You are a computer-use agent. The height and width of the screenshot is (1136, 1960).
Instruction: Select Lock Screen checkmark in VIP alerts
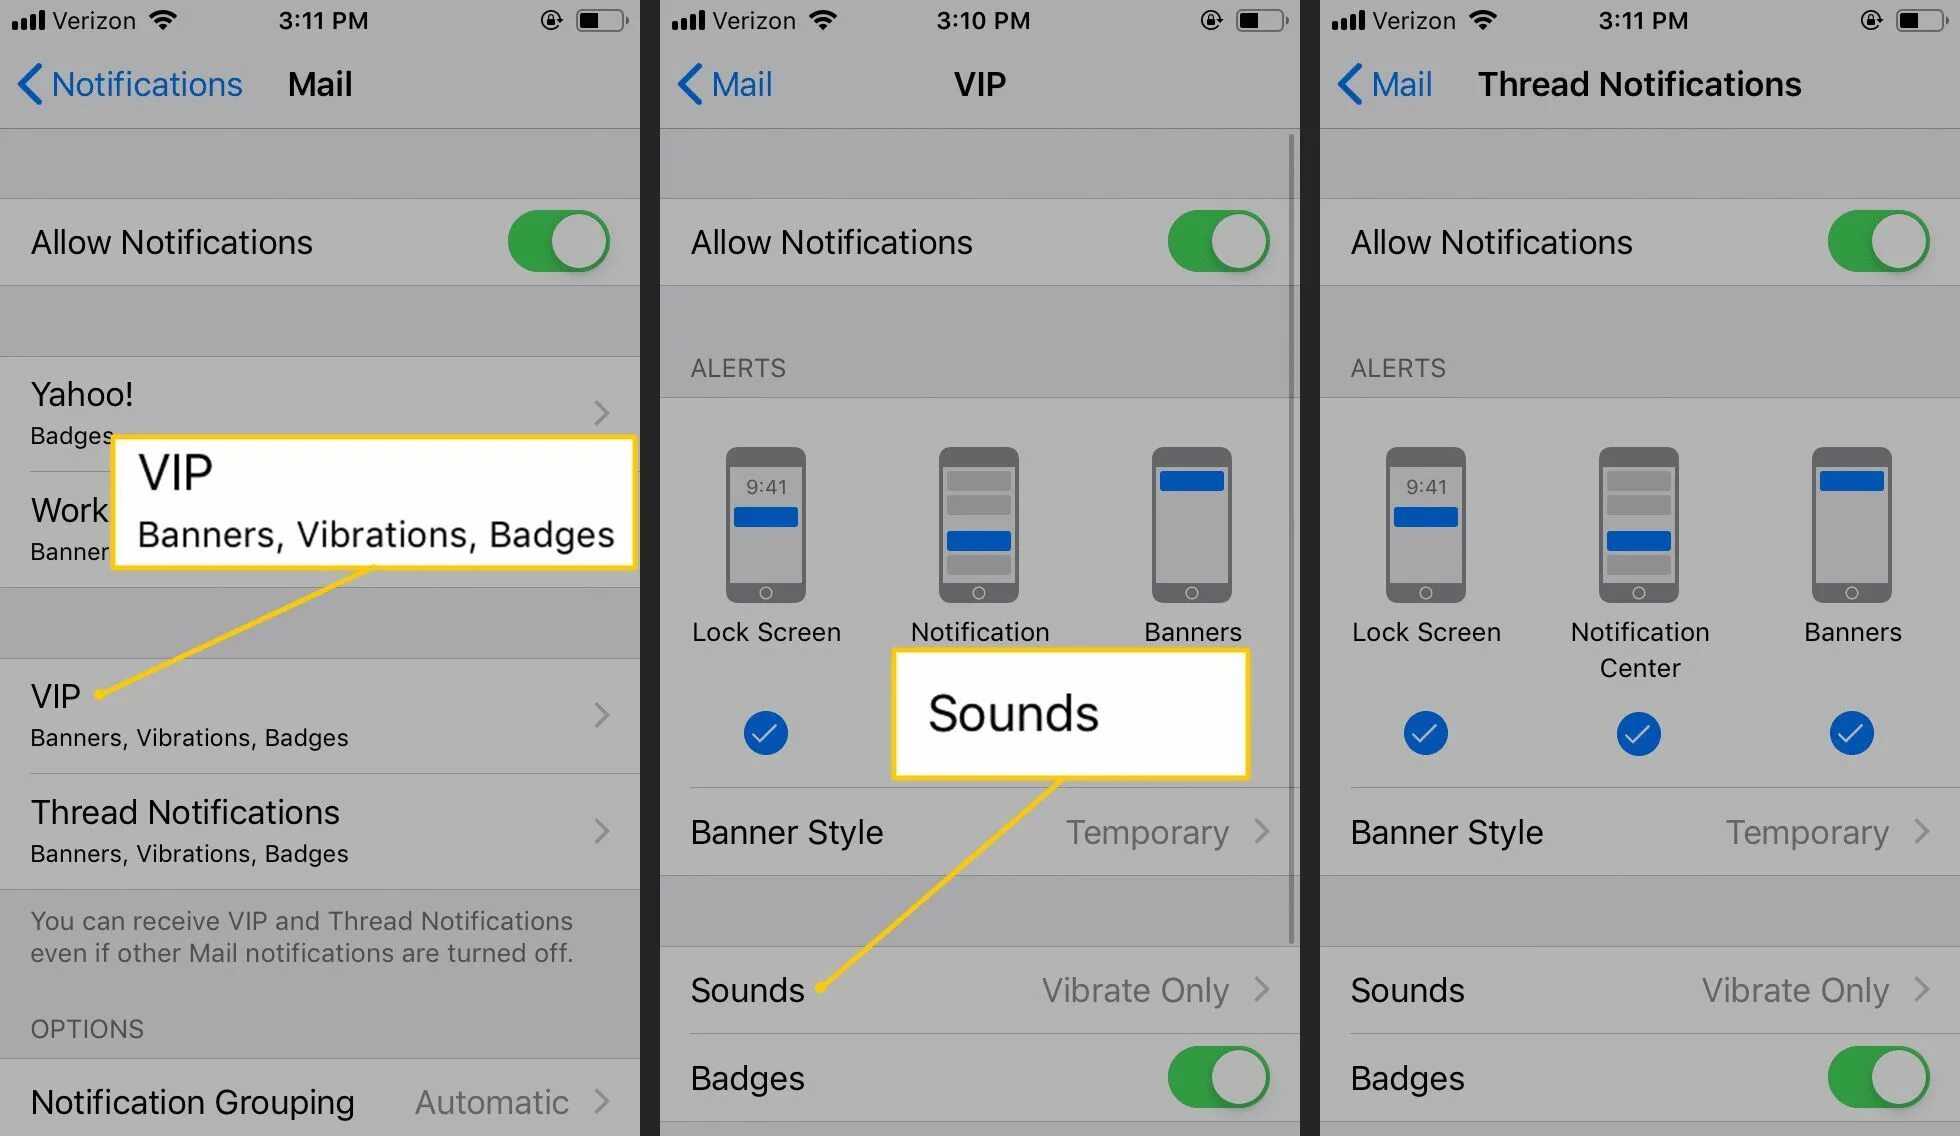765,730
